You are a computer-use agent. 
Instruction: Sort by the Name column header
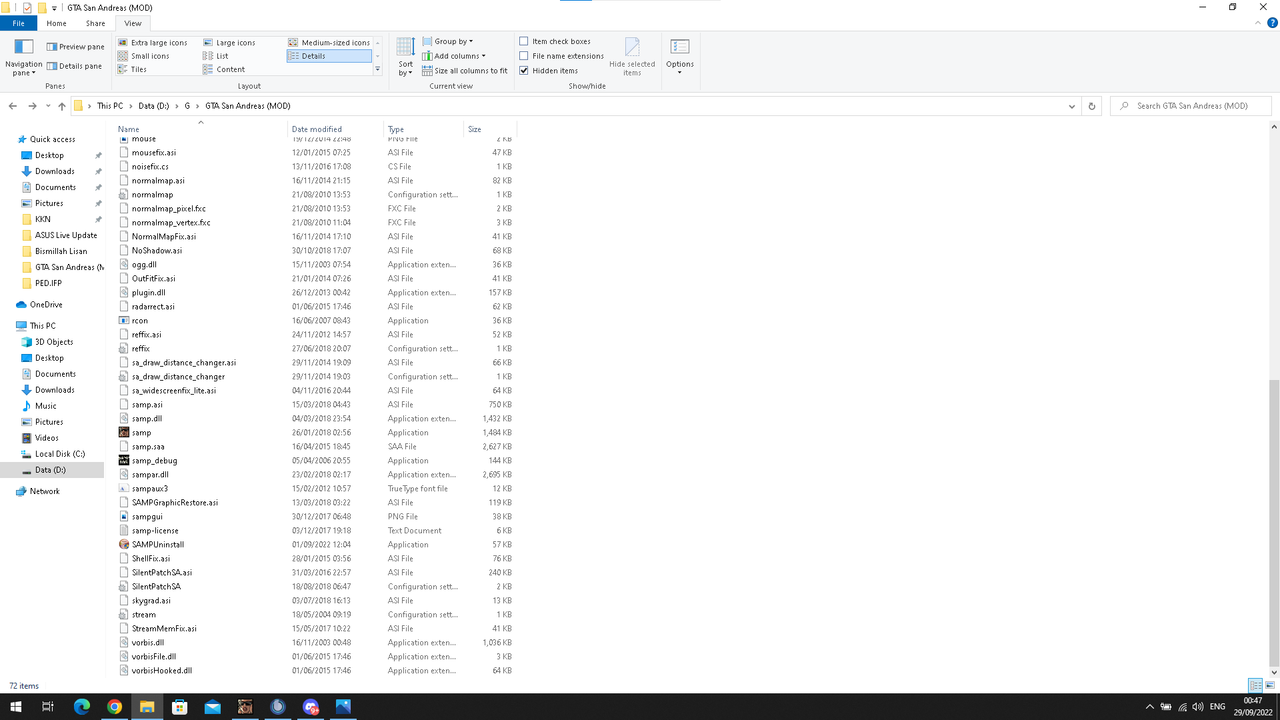(x=200, y=129)
